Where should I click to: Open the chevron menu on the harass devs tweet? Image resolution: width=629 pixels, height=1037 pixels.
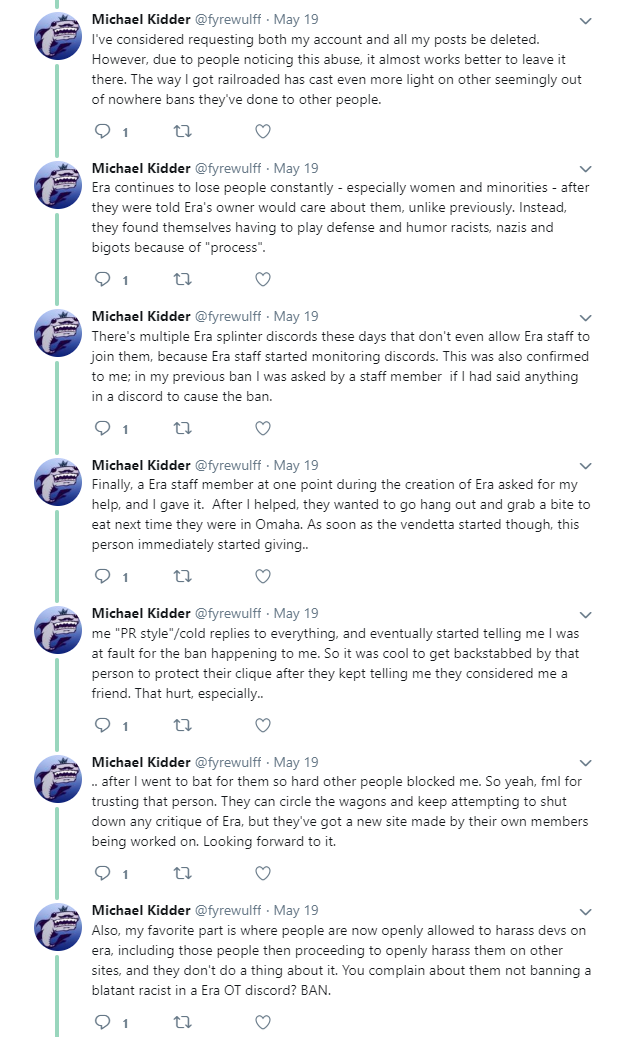pyautogui.click(x=585, y=911)
